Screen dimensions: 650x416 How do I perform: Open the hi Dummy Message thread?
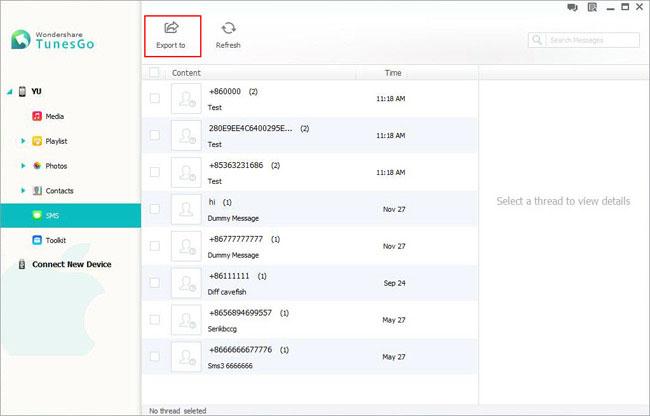pyautogui.click(x=310, y=209)
